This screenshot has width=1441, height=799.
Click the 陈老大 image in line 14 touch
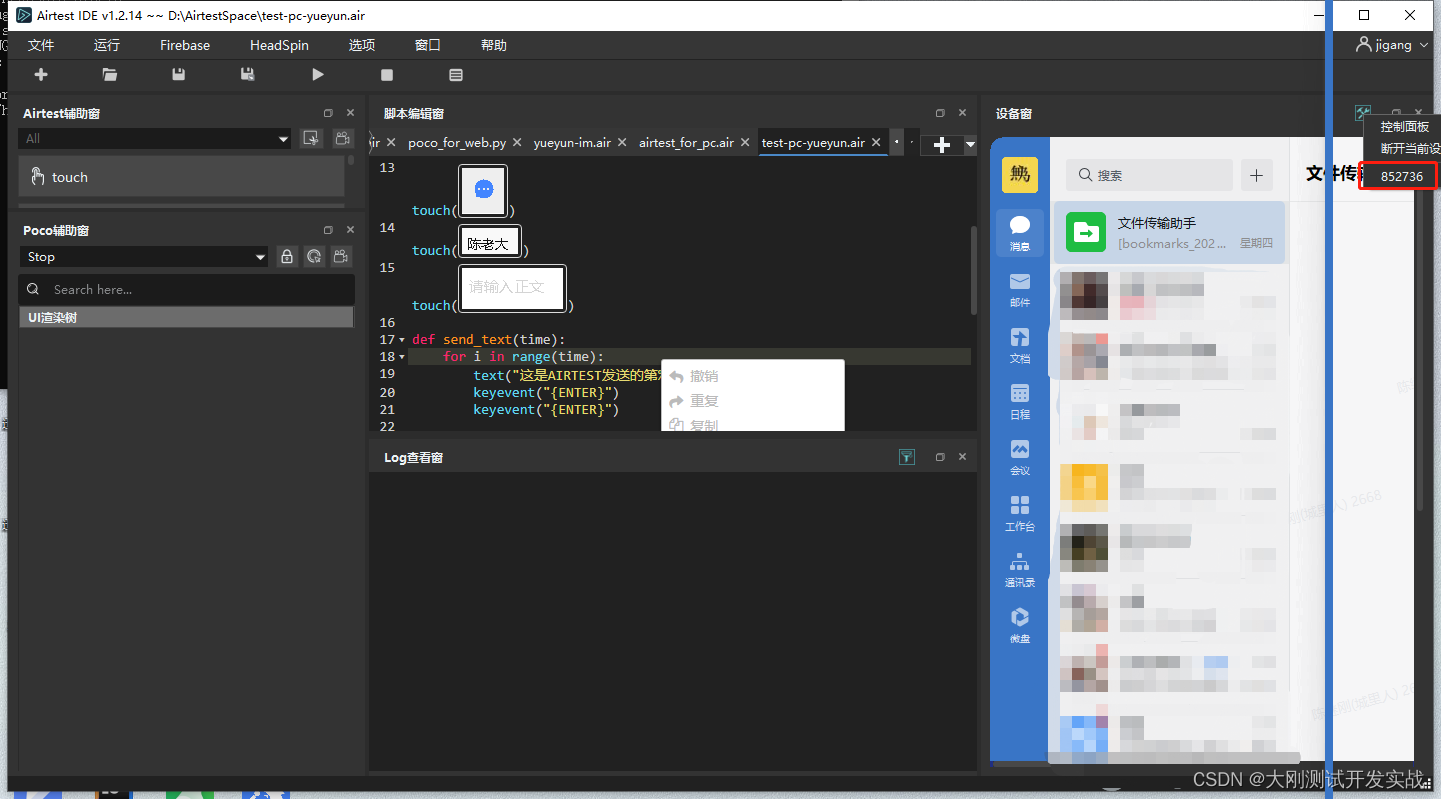(x=489, y=242)
